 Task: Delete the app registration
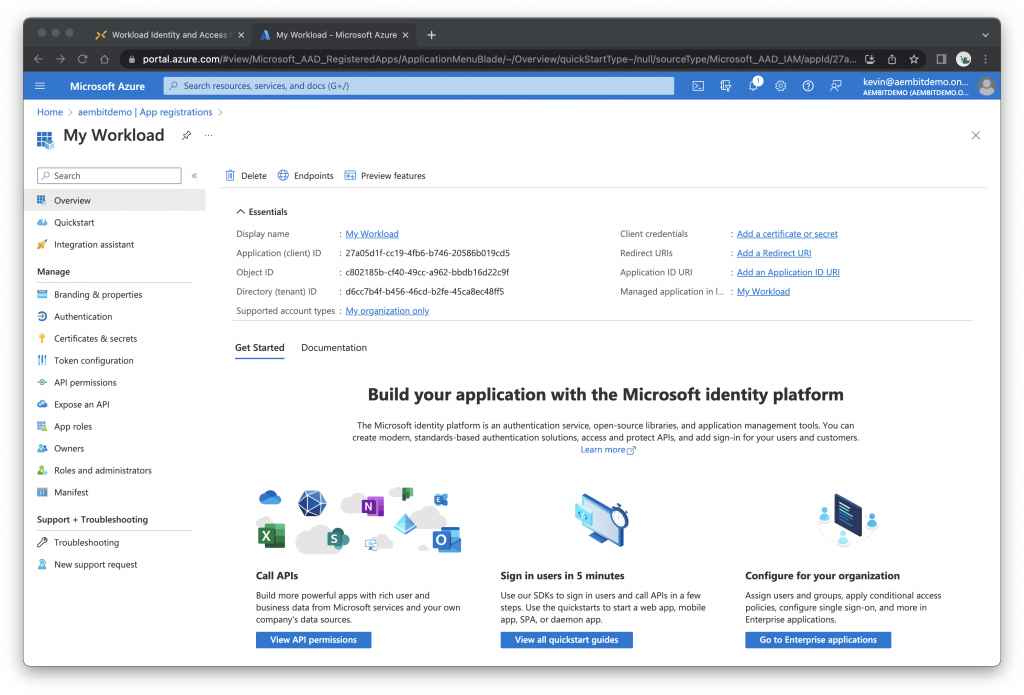tap(246, 176)
